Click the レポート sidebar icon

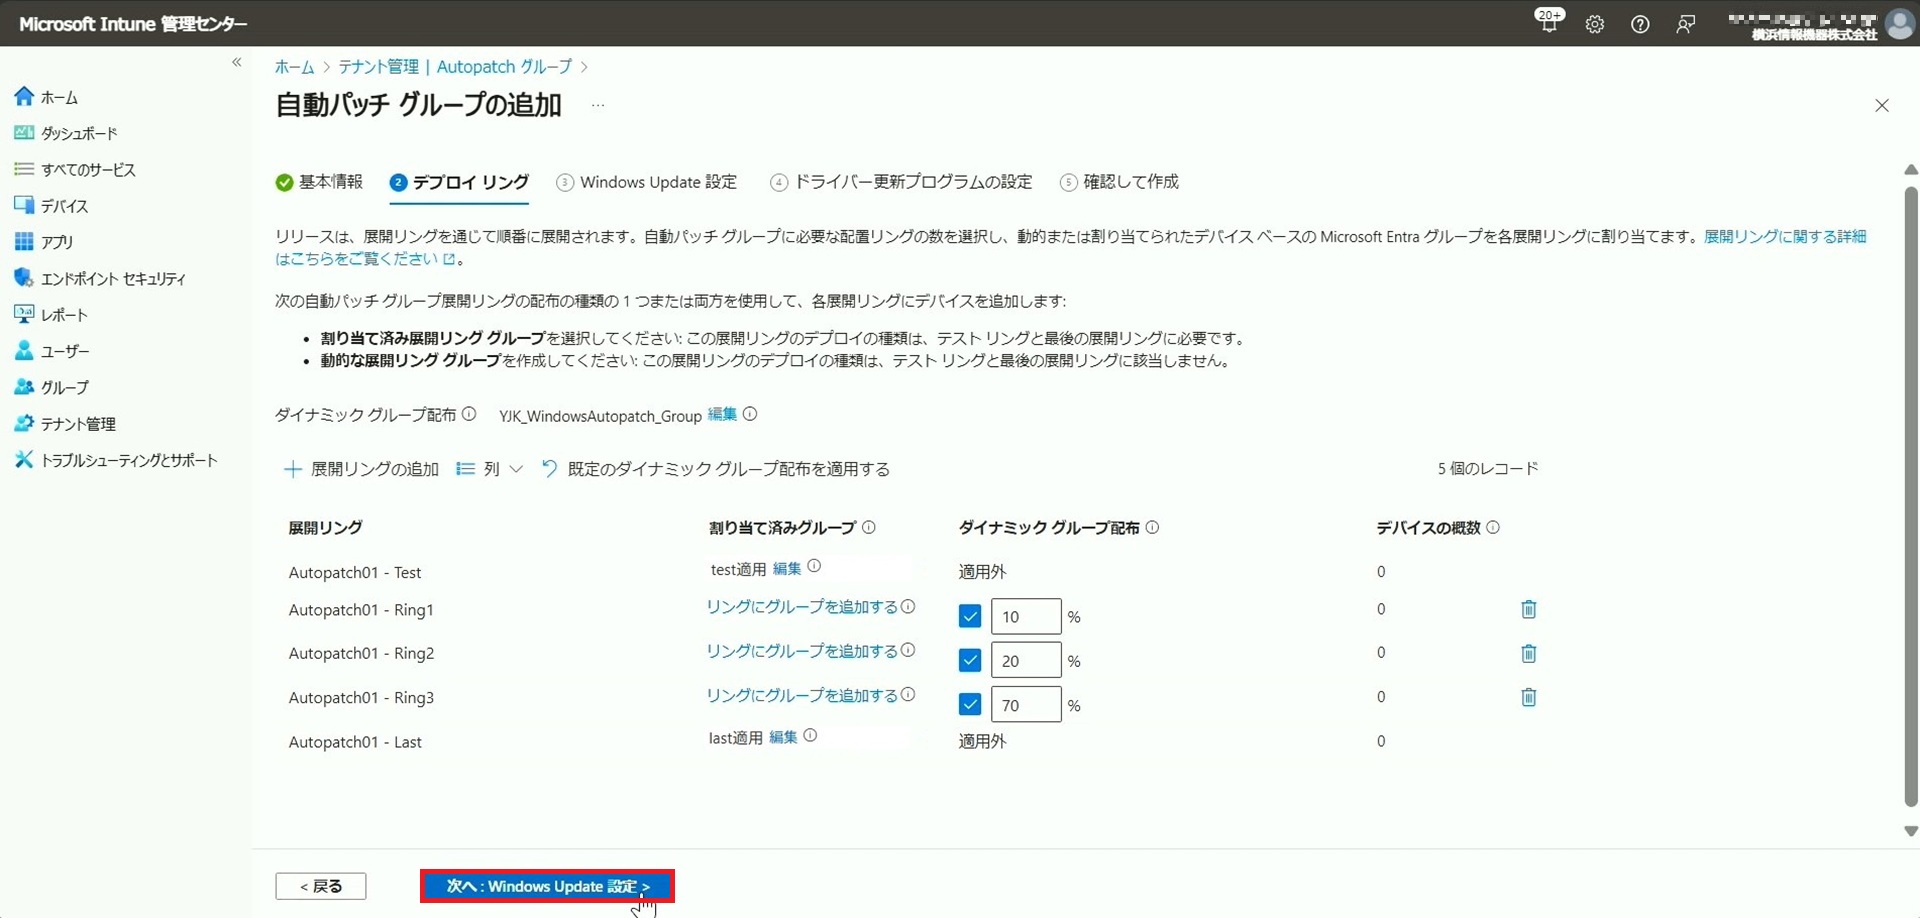tap(24, 314)
